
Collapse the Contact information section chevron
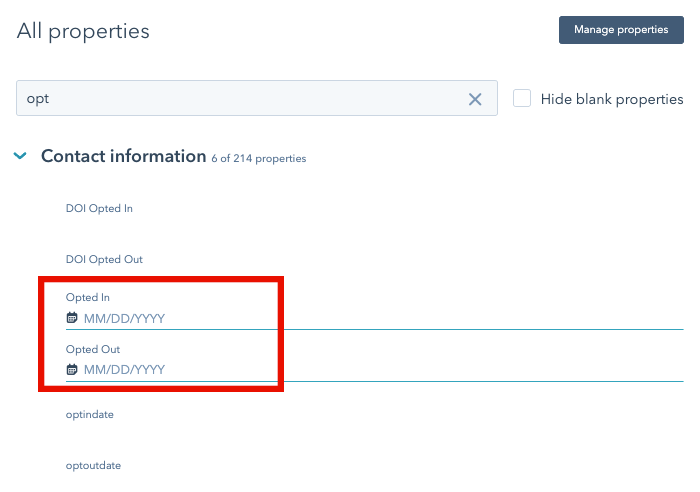tap(20, 156)
